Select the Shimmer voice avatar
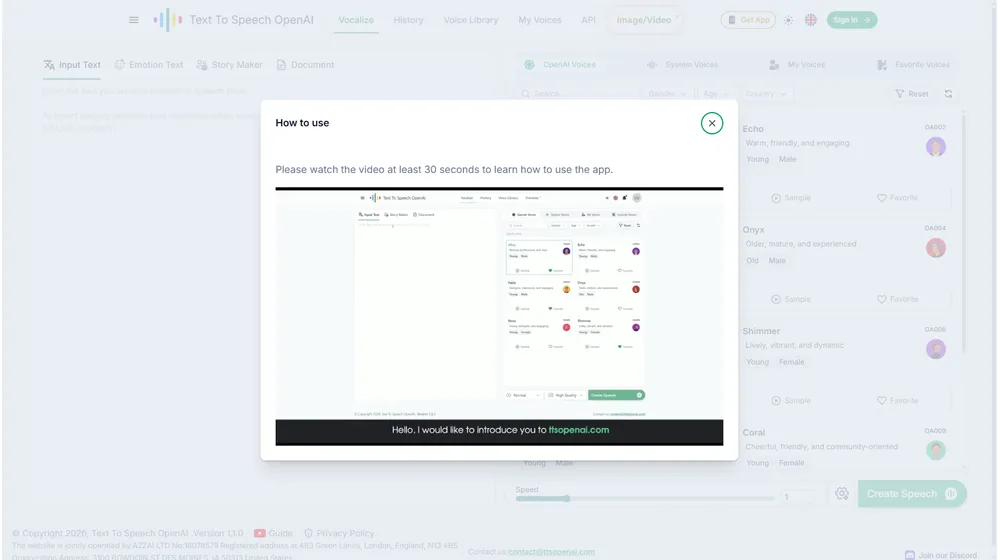 [936, 349]
